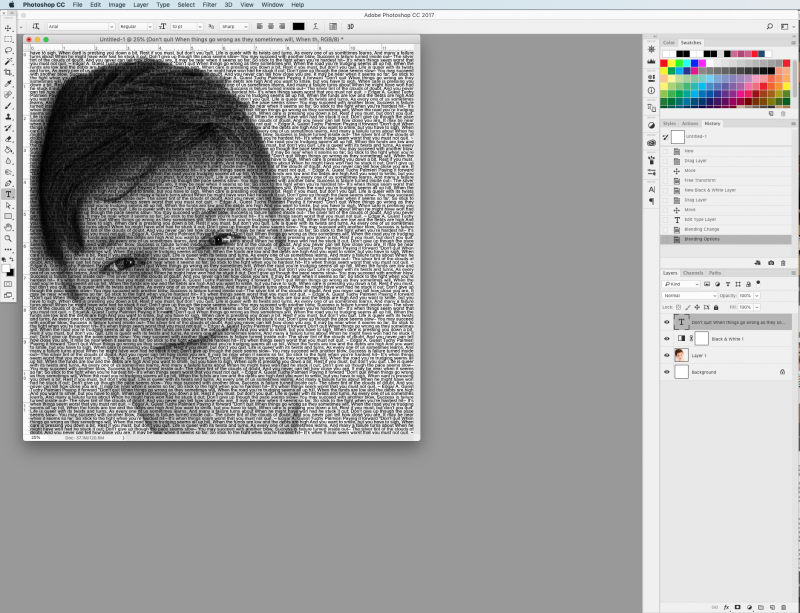
Task: Toggle filter for type layers
Action: click(728, 284)
